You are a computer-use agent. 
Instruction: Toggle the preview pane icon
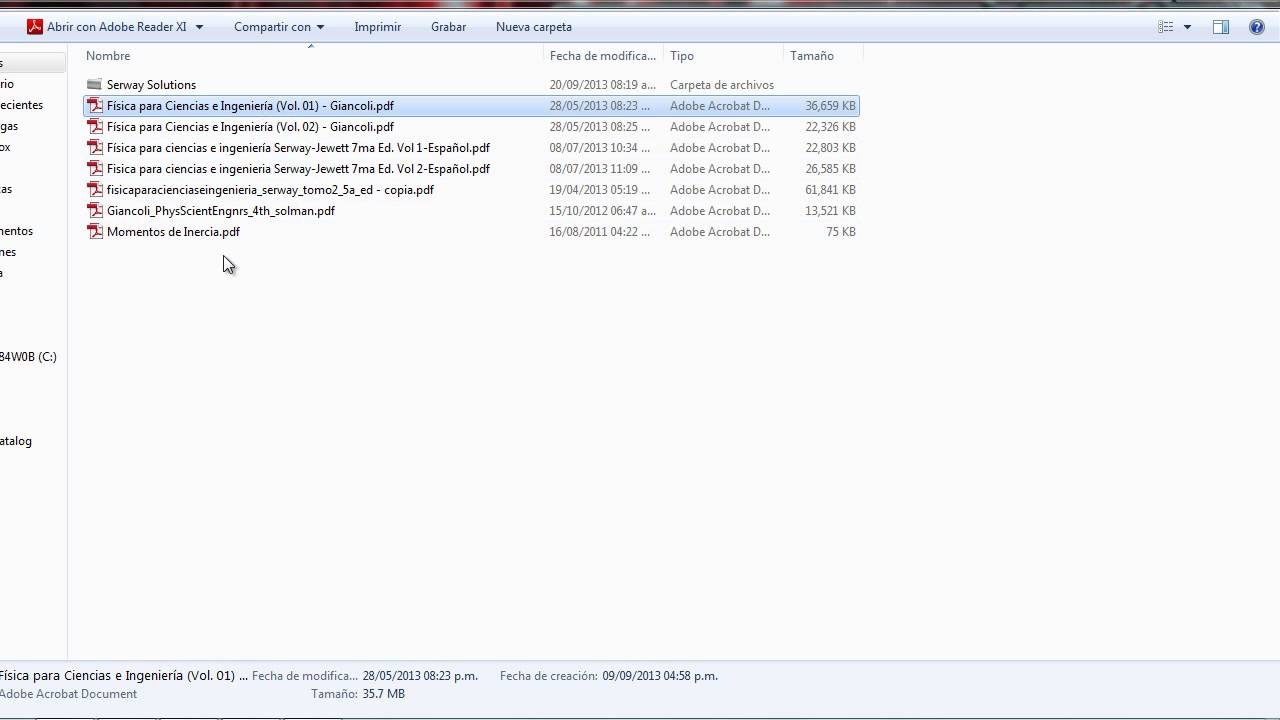point(1221,27)
